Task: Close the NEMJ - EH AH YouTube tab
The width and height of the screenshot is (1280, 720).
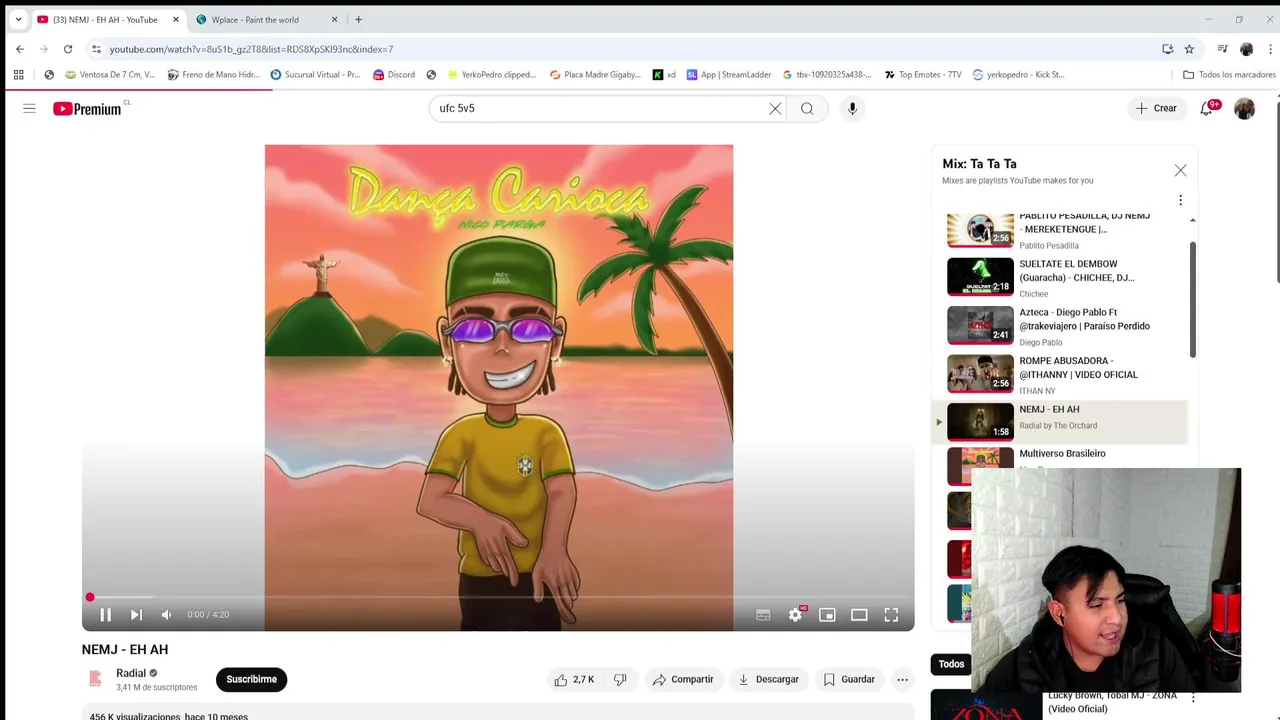Action: click(176, 20)
